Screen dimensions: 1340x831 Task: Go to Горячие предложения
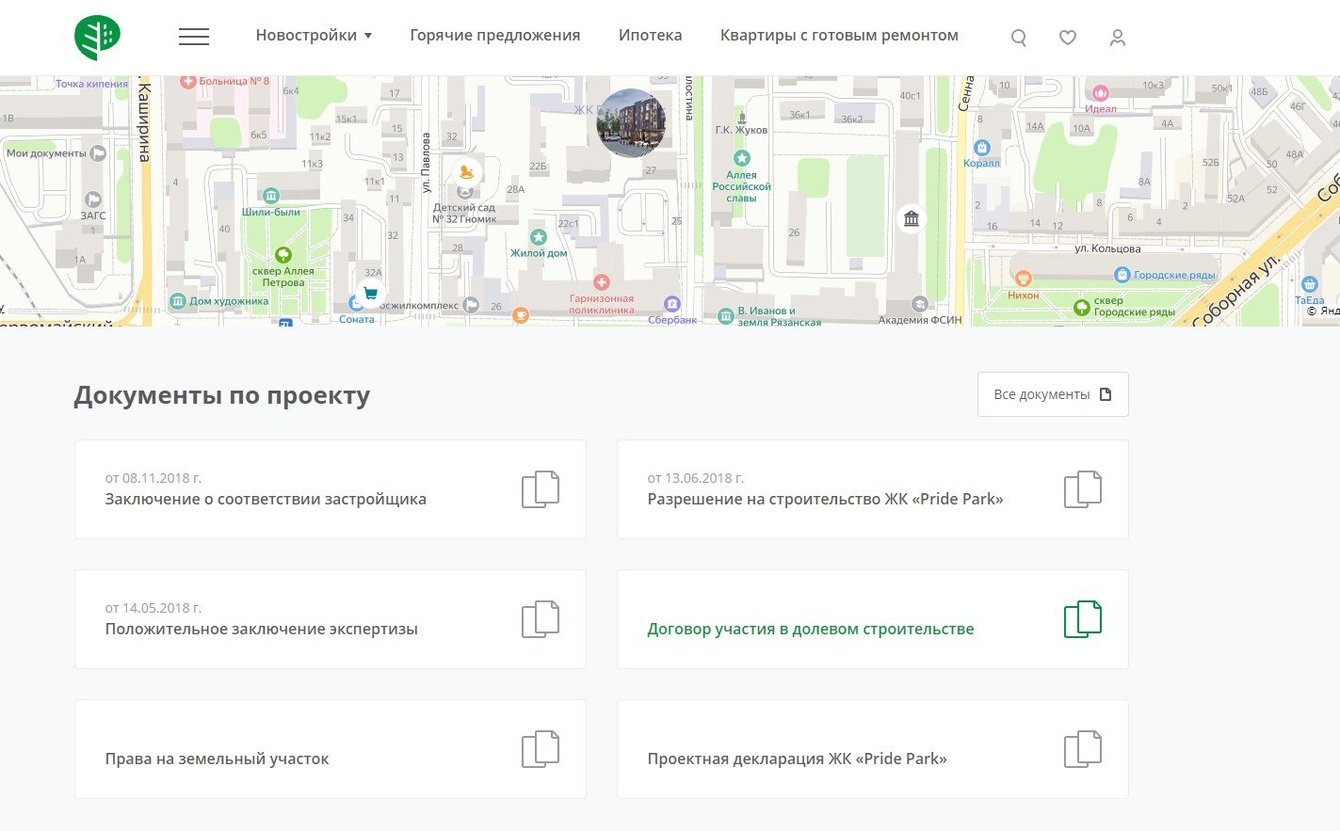[x=495, y=35]
